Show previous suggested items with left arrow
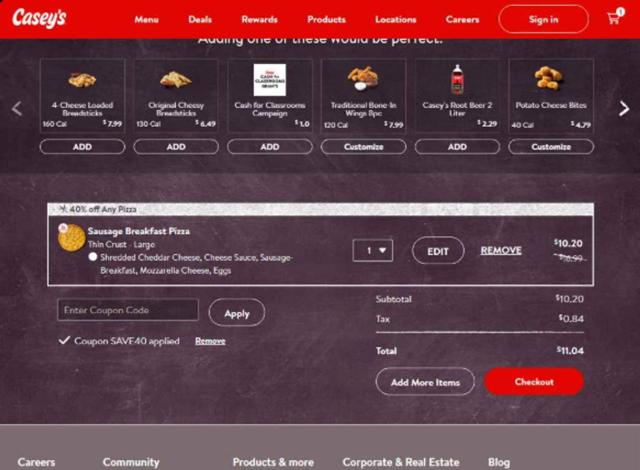The height and width of the screenshot is (470, 640). pyautogui.click(x=17, y=109)
